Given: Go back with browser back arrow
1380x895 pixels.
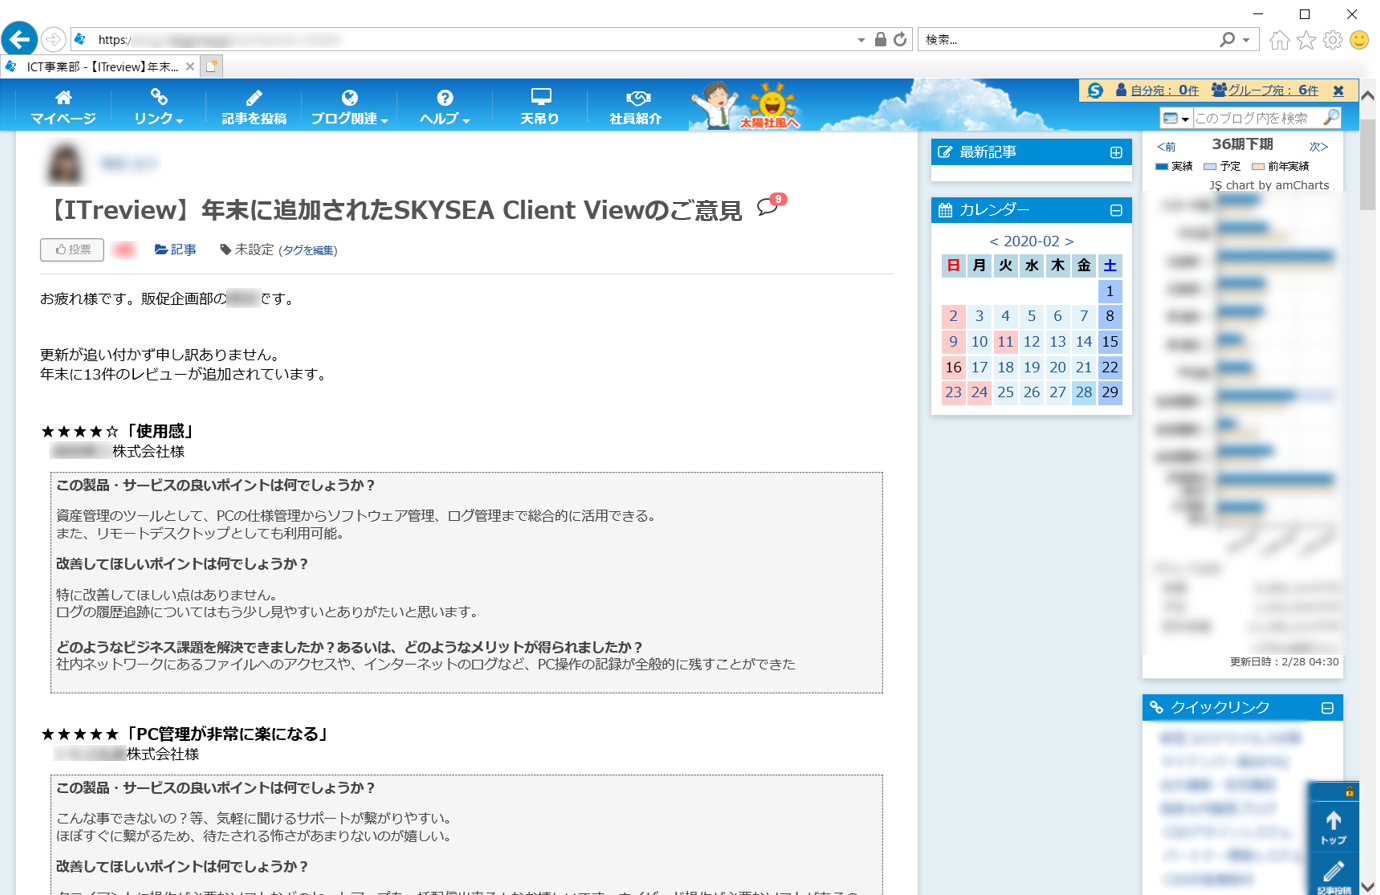Looking at the screenshot, I should [19, 39].
